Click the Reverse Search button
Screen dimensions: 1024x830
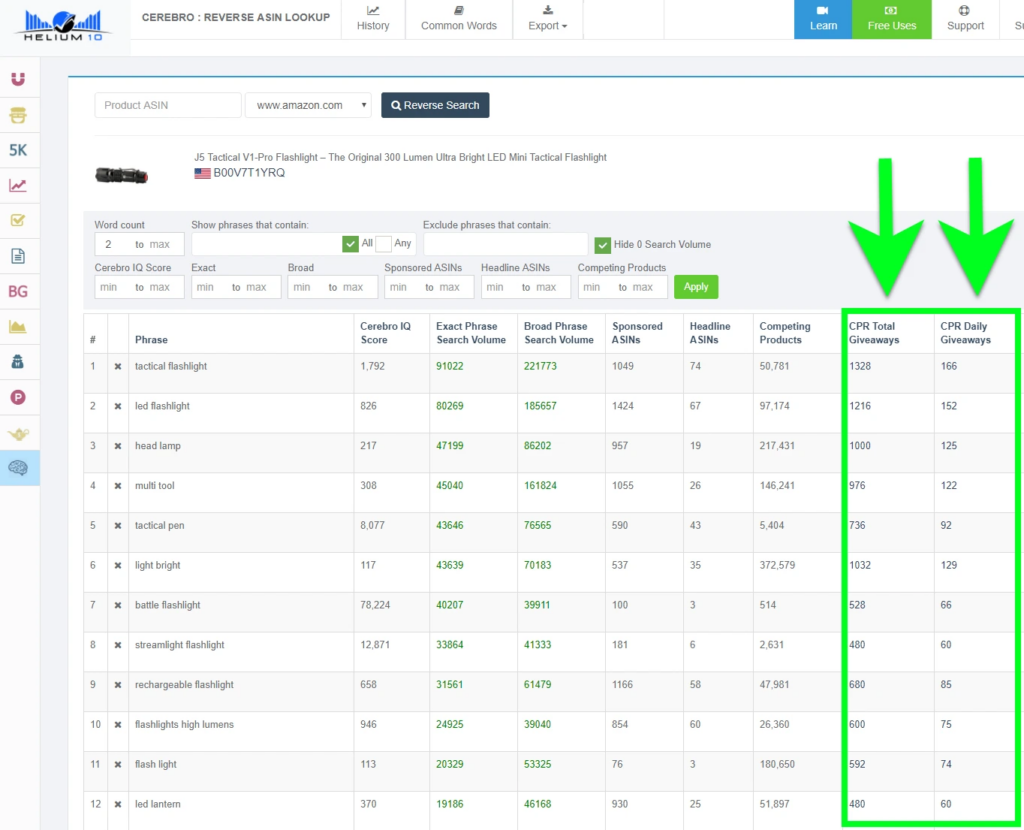click(x=435, y=105)
